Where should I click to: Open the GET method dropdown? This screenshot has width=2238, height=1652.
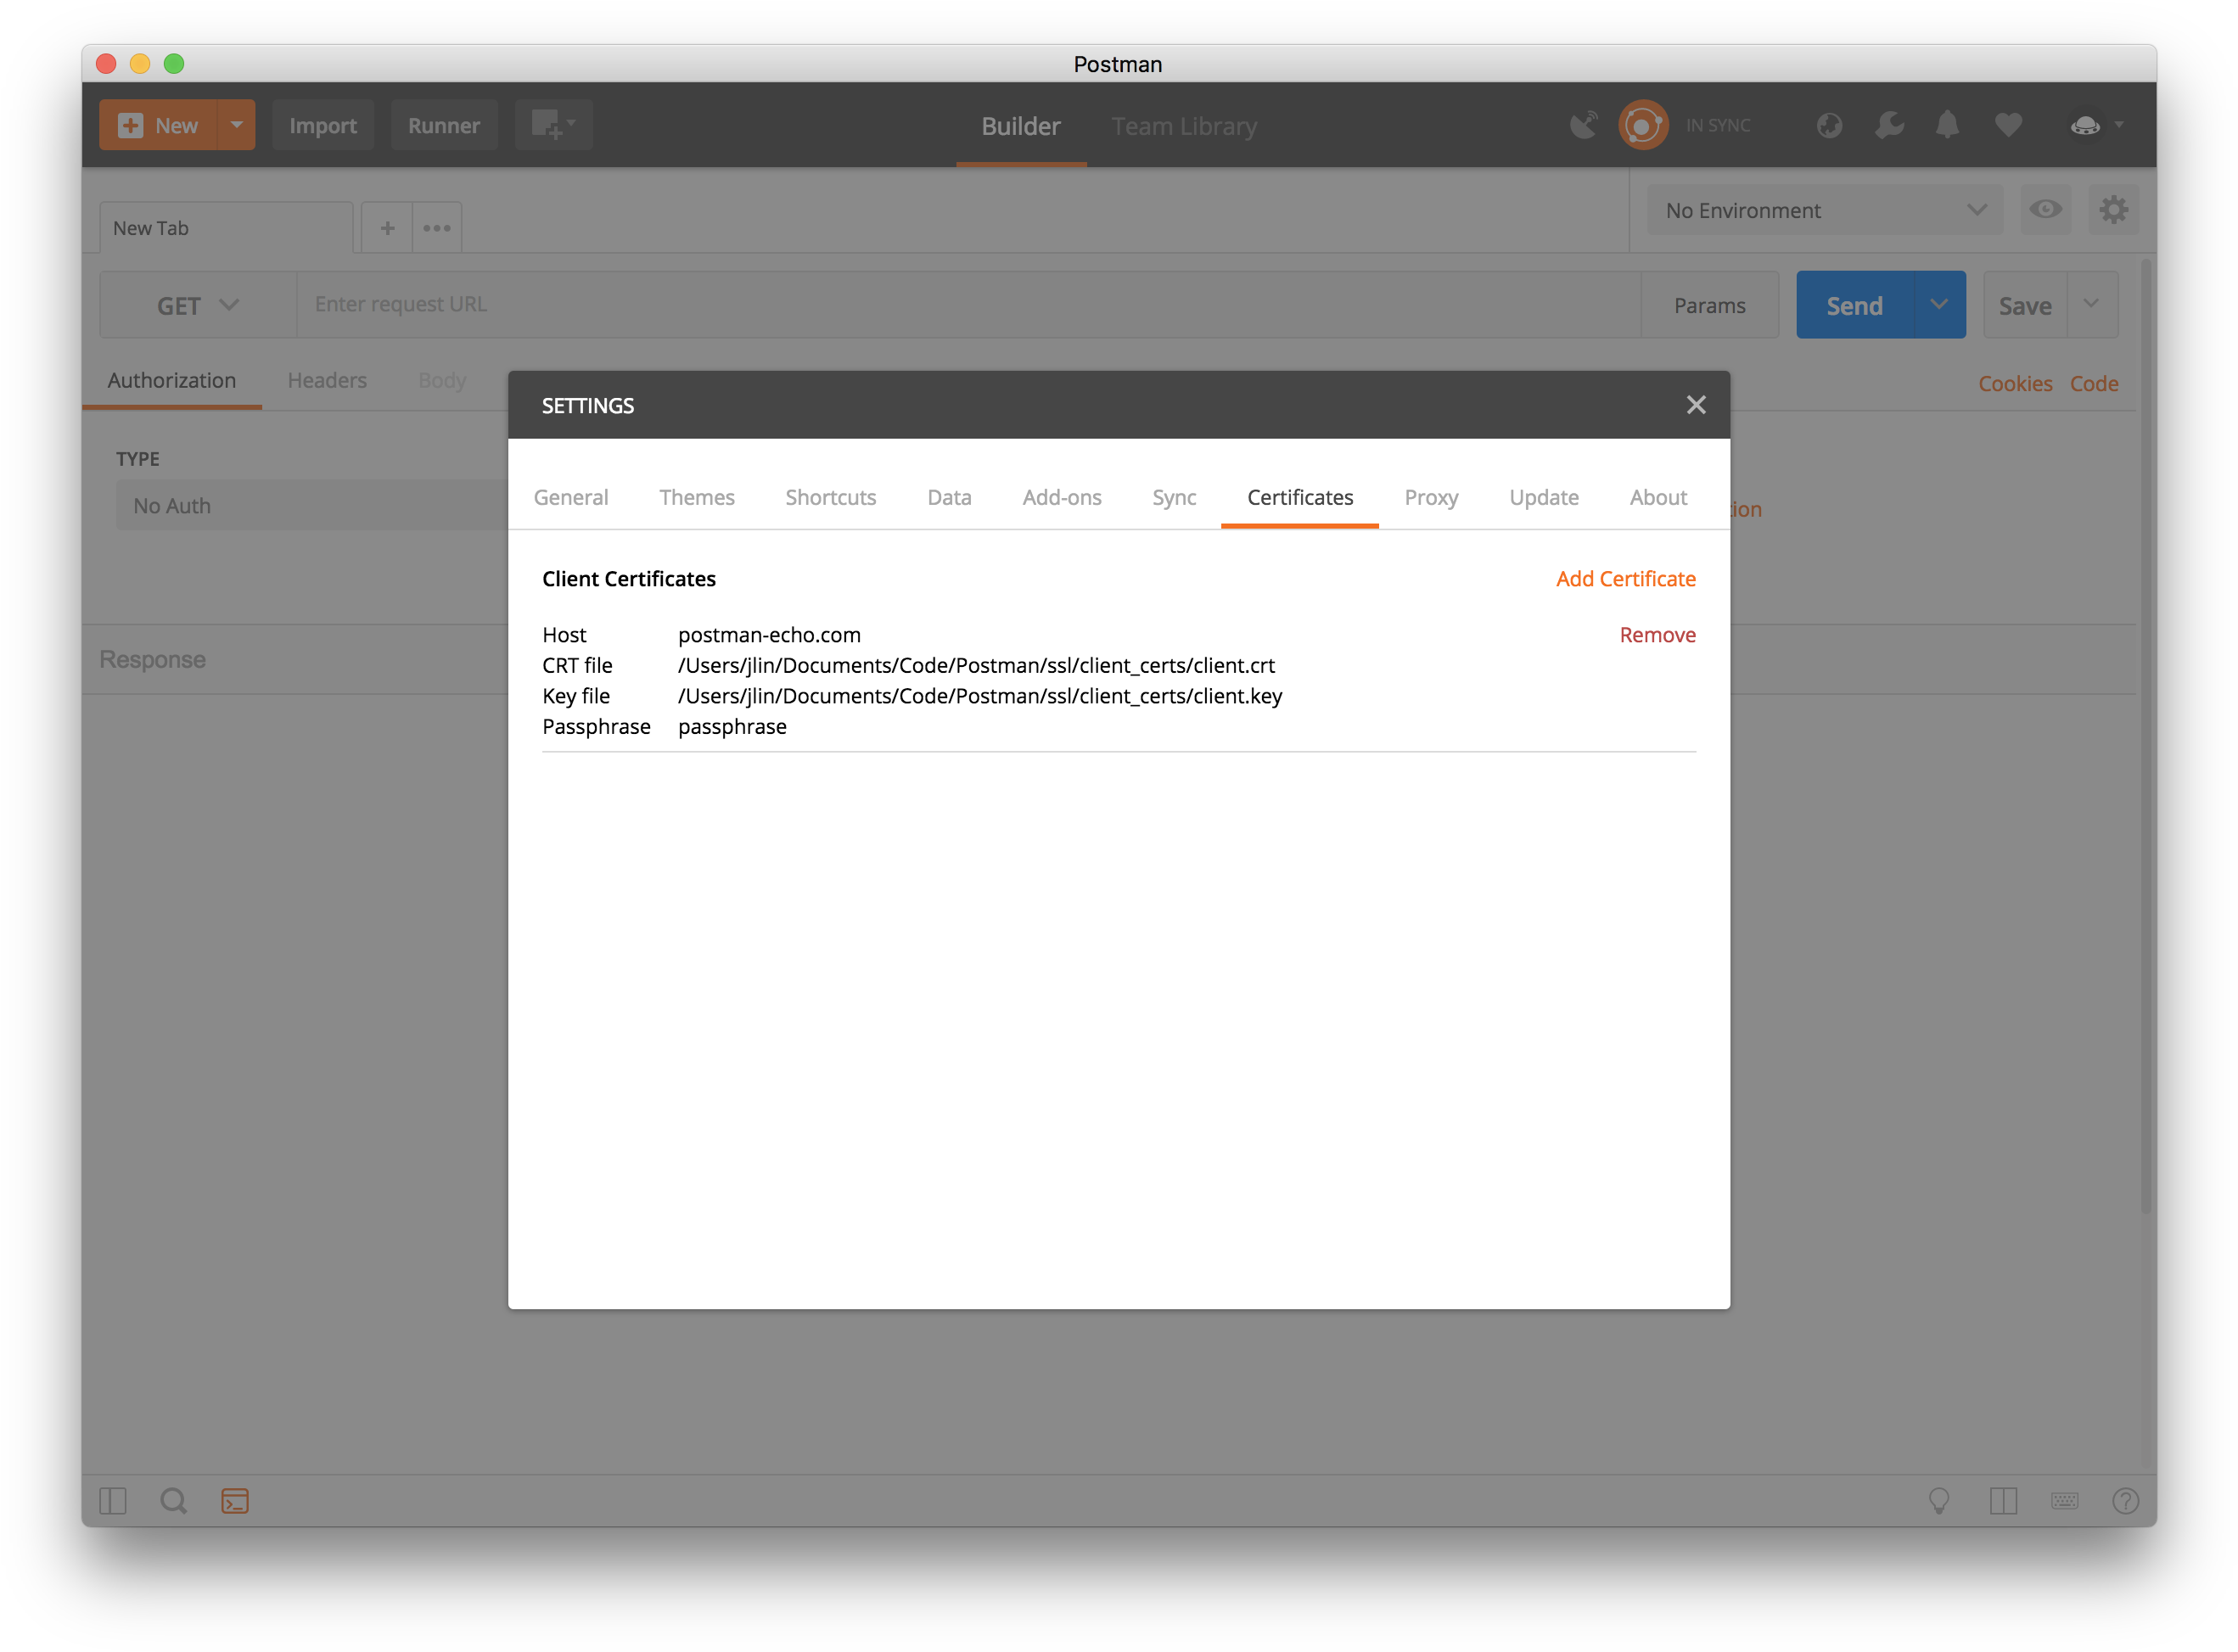point(197,305)
